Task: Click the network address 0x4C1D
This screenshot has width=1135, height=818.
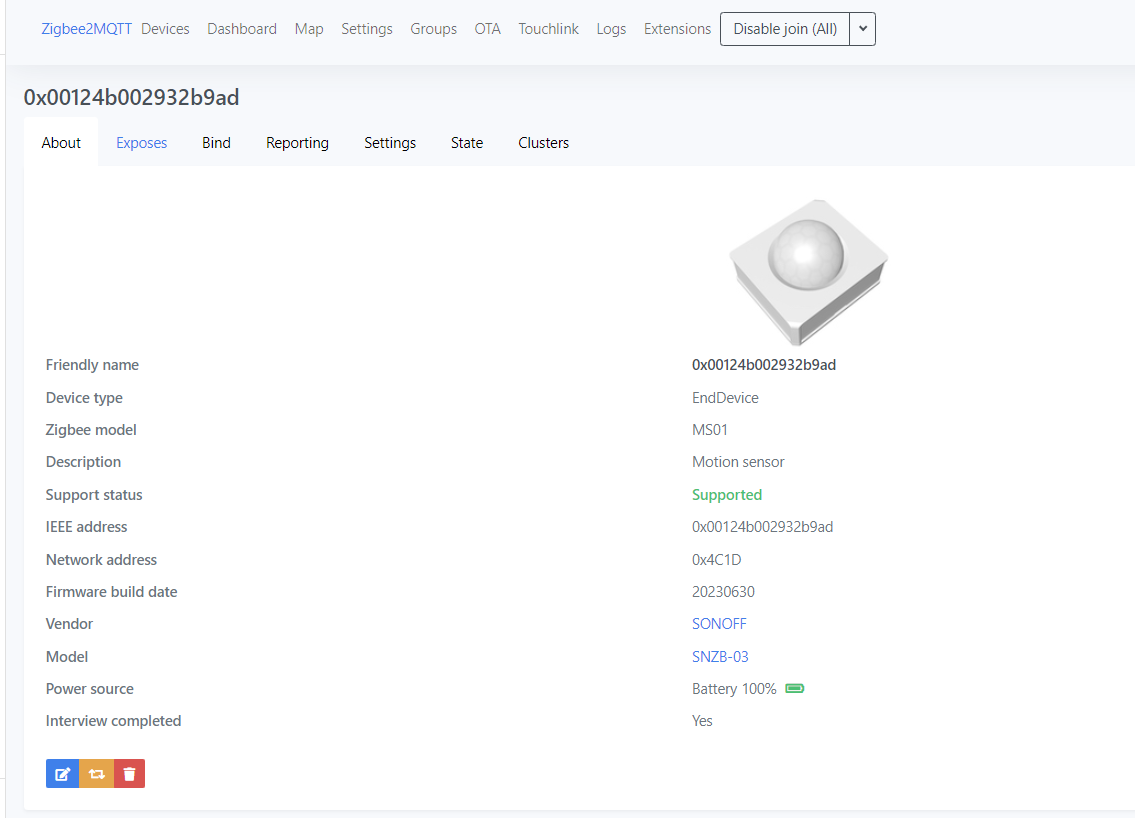Action: 717,560
